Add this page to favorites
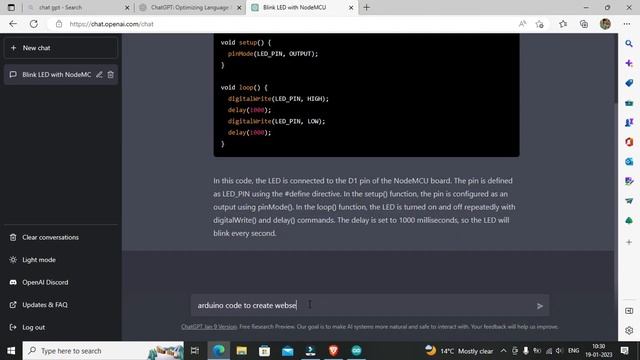This screenshot has height=360, width=640. tap(540, 24)
